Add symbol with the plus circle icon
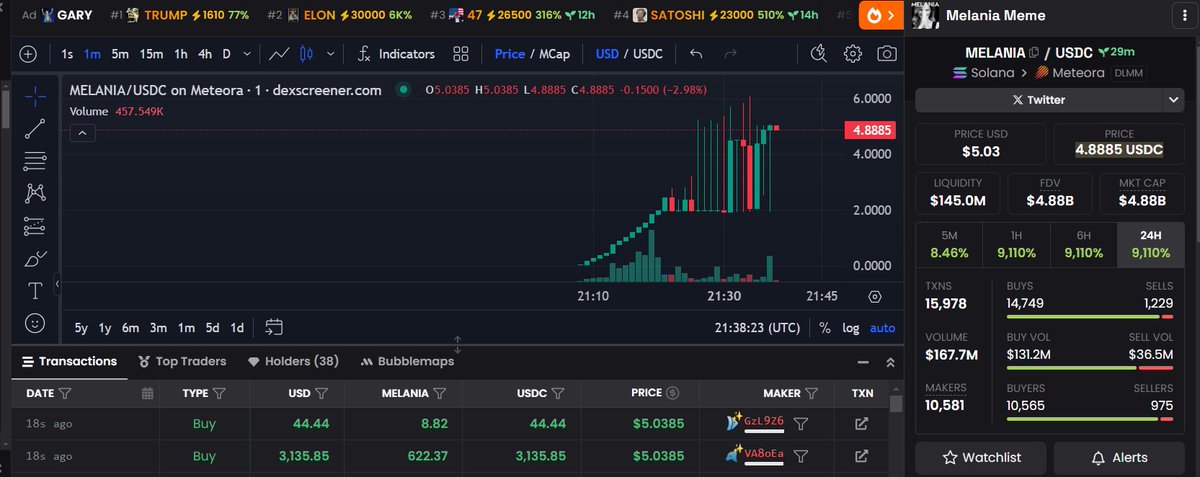This screenshot has height=477, width=1200. pyautogui.click(x=28, y=54)
